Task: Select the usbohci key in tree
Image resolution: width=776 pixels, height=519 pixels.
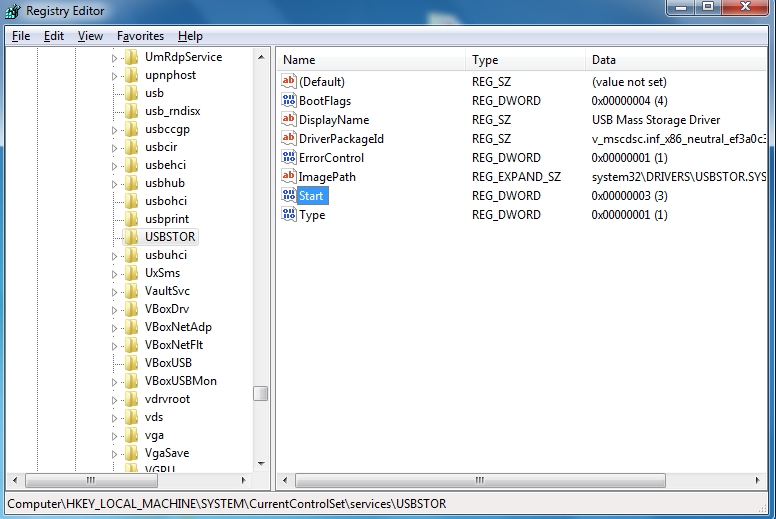Action: (166, 201)
